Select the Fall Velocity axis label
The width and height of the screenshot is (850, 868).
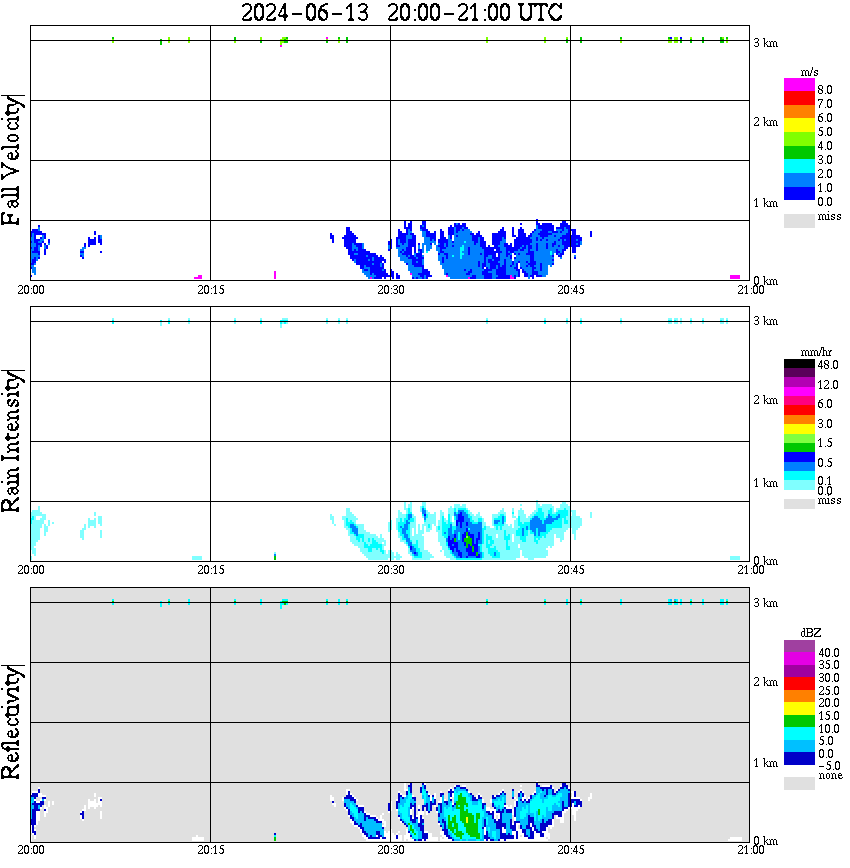12,160
